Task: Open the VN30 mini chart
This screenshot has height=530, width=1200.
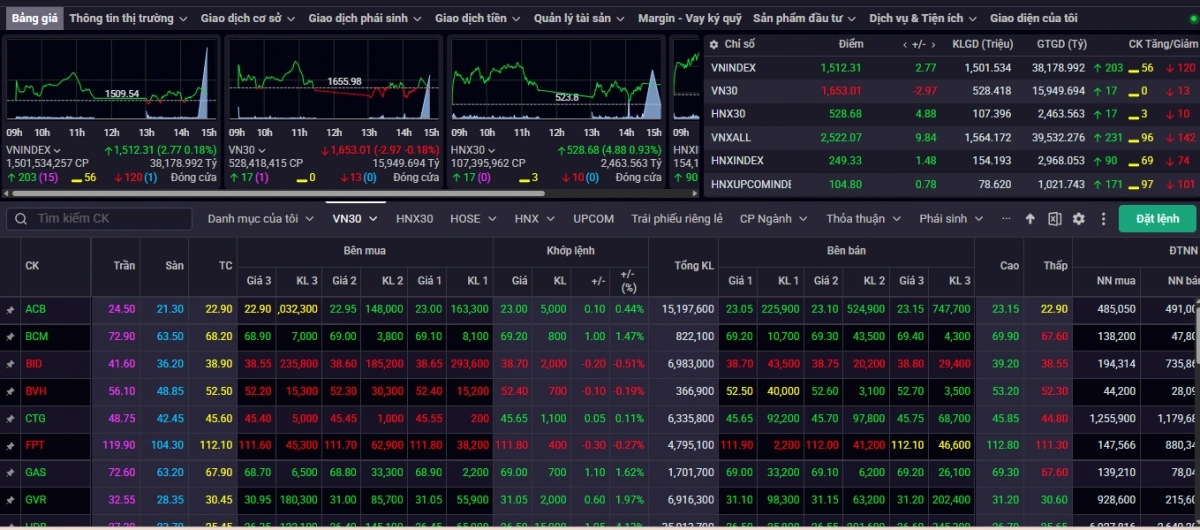Action: pyautogui.click(x=334, y=82)
